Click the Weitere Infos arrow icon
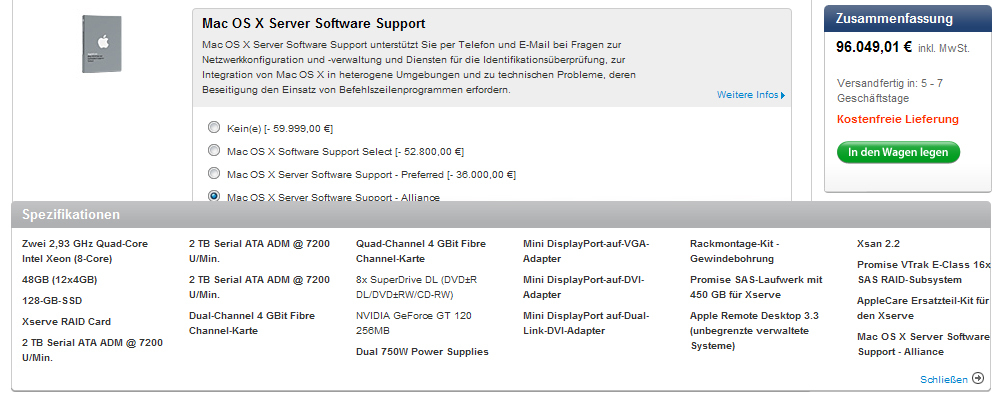1006x402 pixels. (783, 96)
